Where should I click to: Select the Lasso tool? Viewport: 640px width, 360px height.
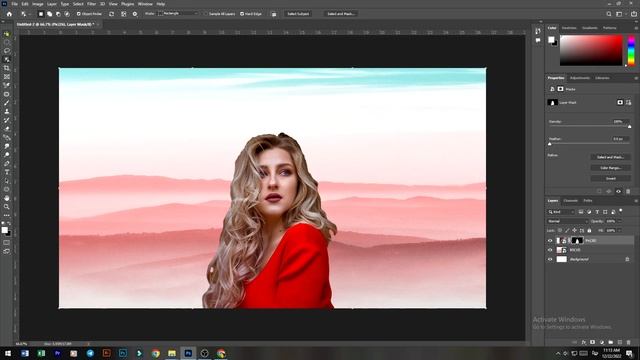pos(7,51)
